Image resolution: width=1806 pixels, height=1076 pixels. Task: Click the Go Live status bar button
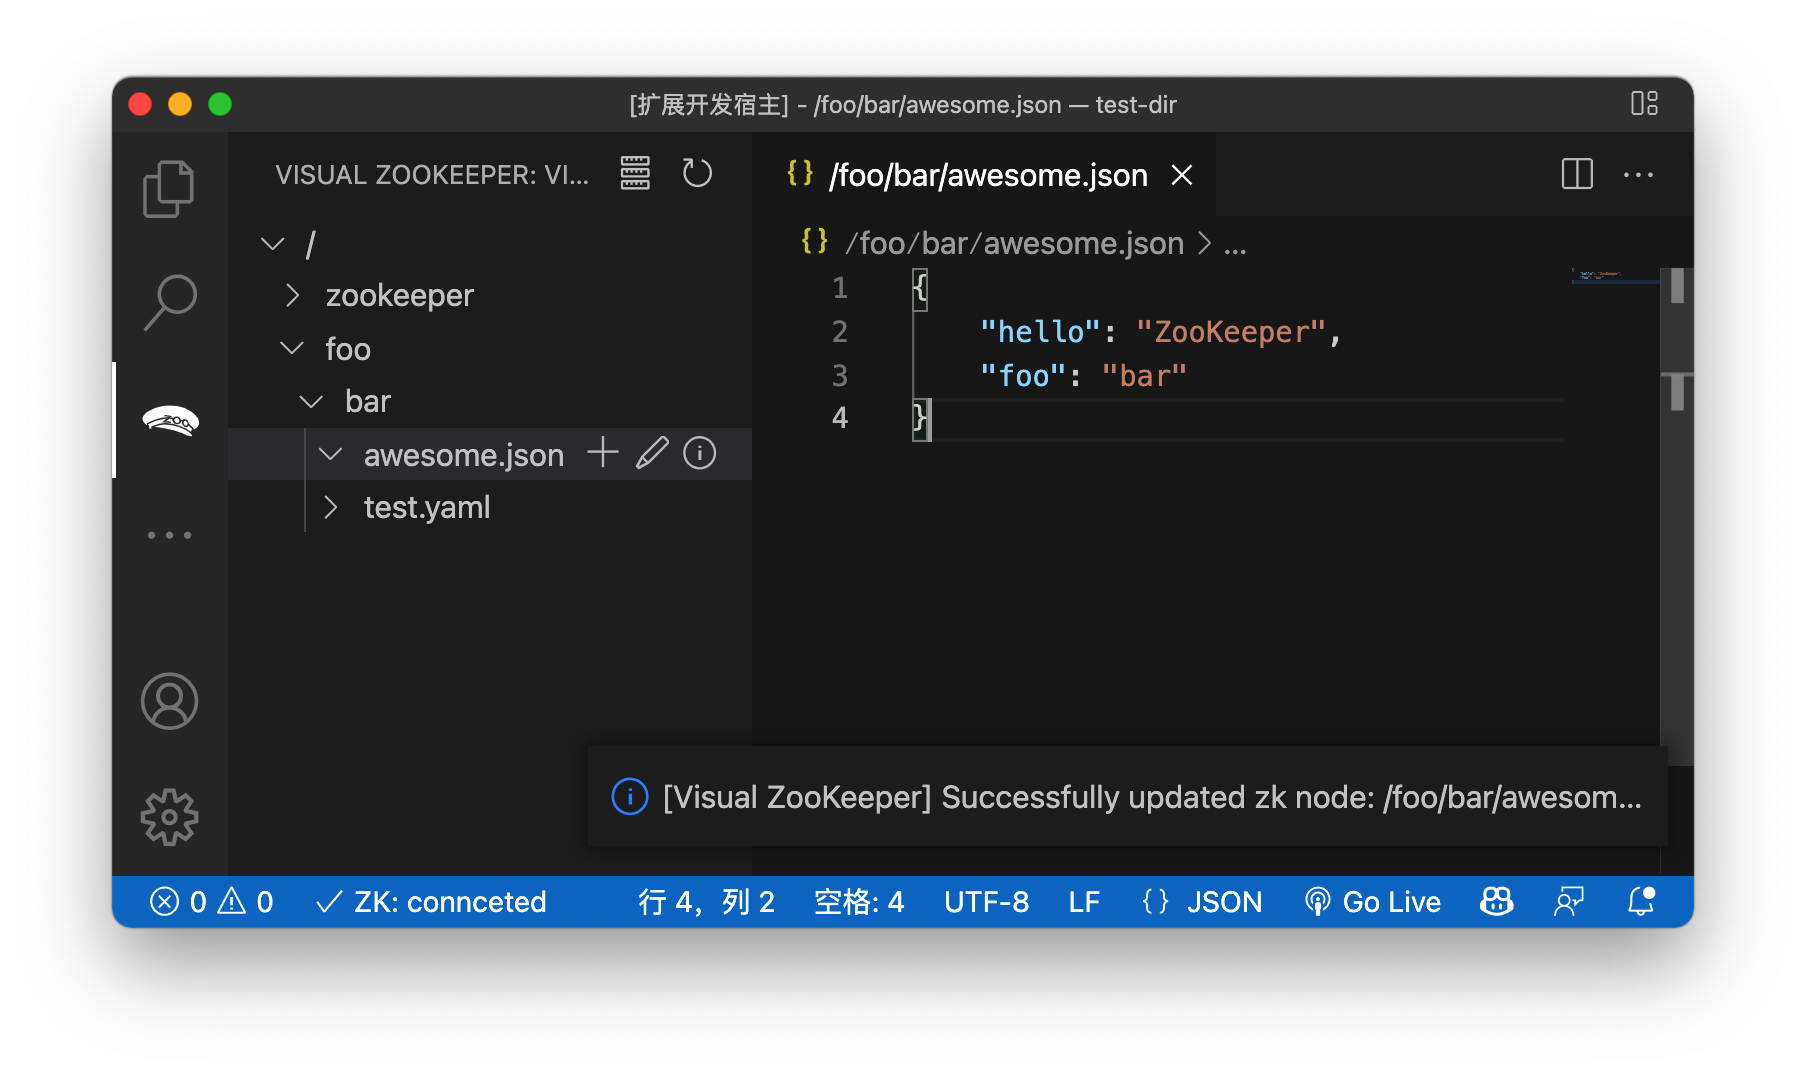pos(1373,902)
